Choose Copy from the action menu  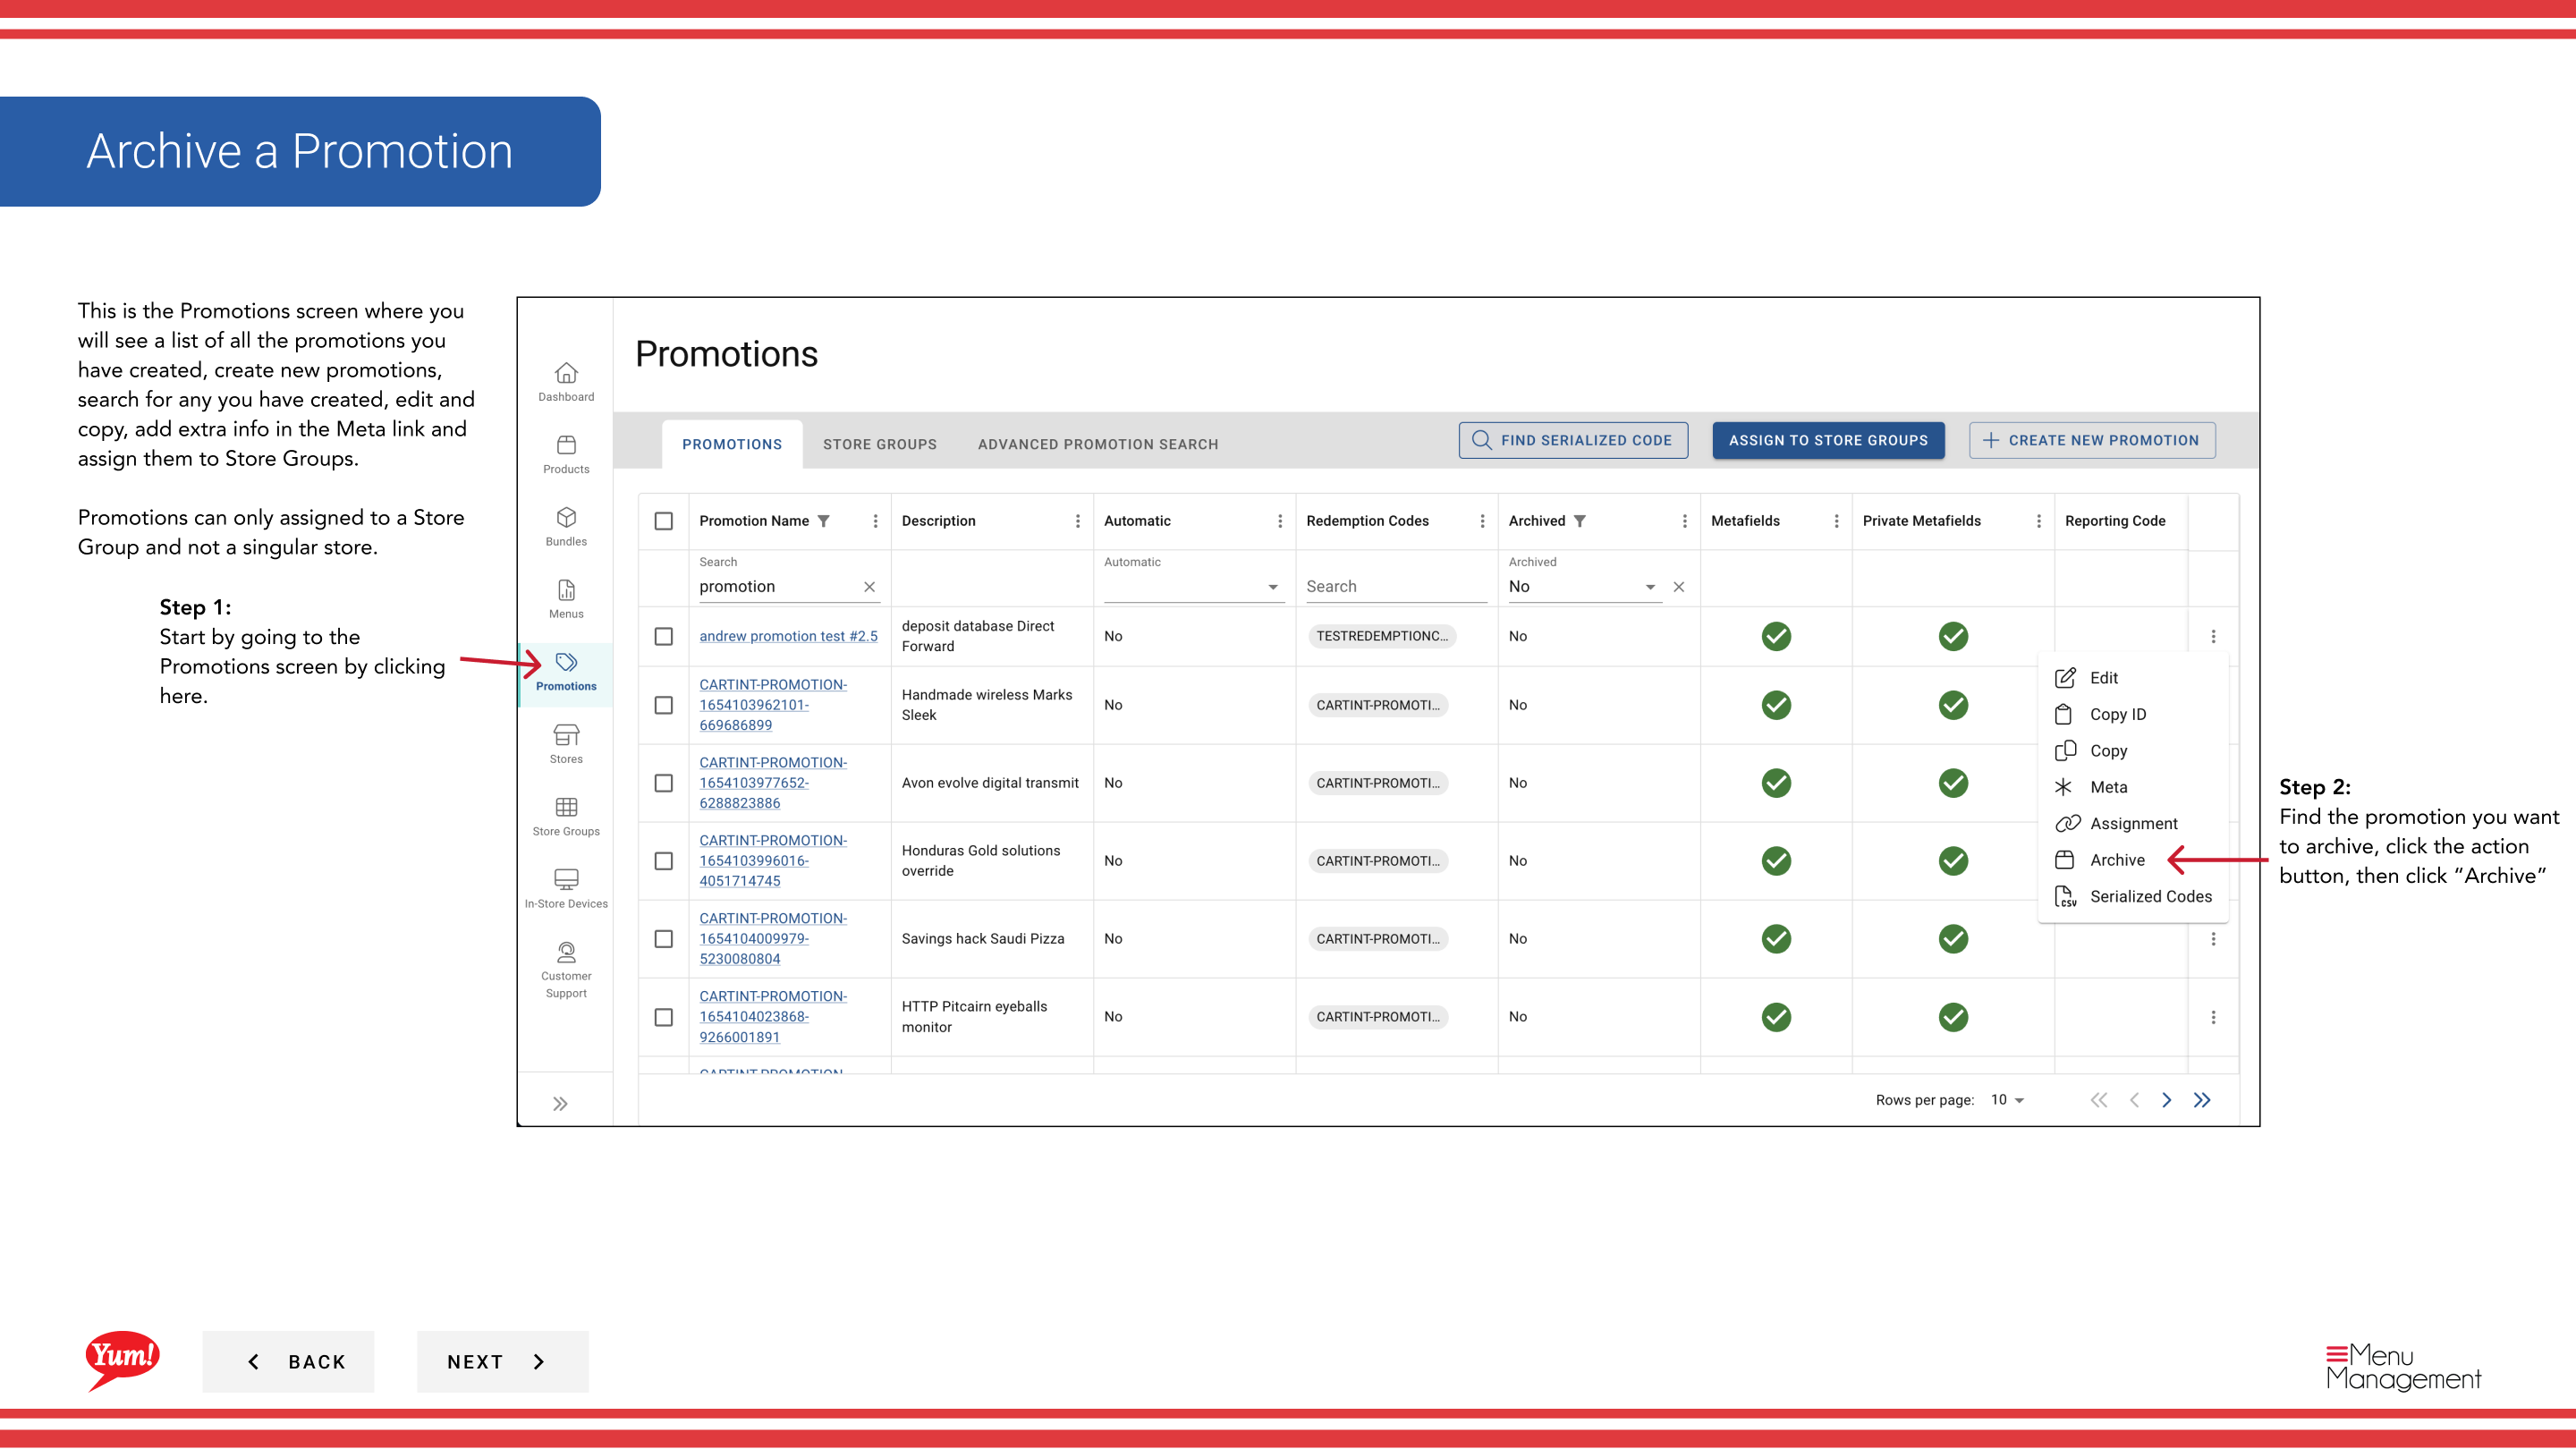click(2132, 751)
